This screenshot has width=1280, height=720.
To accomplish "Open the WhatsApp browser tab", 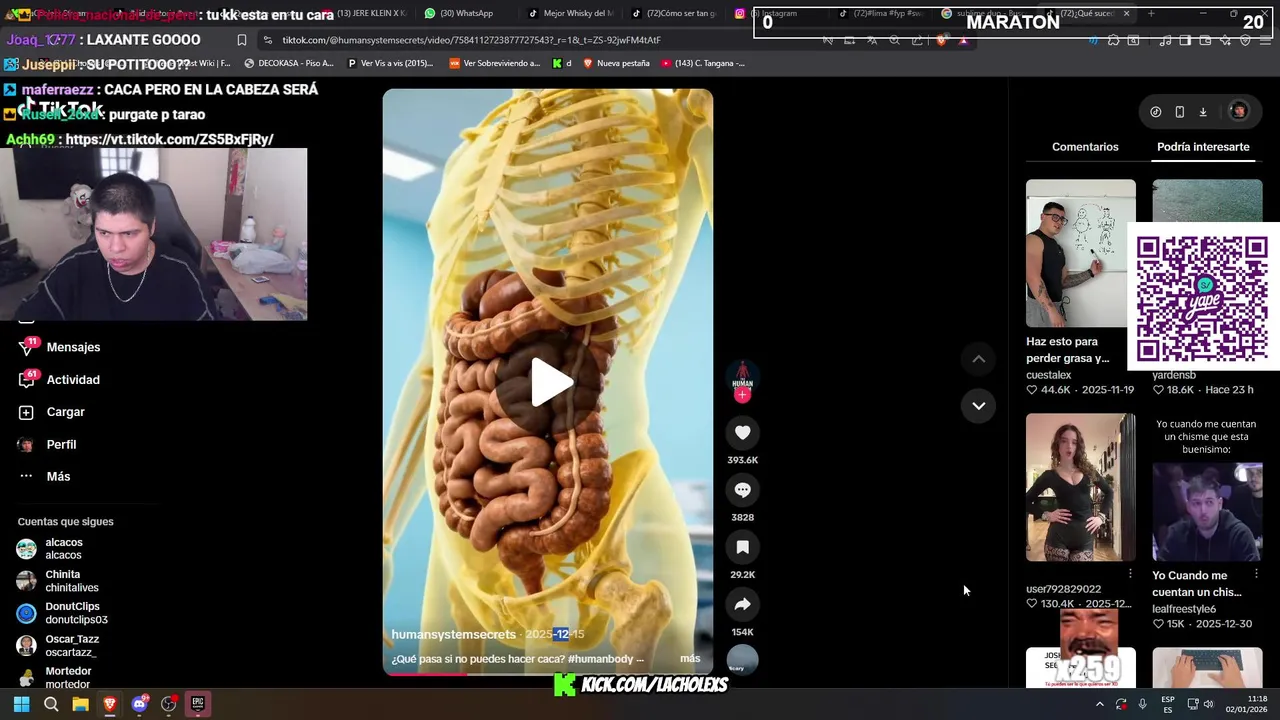I will pyautogui.click(x=460, y=13).
